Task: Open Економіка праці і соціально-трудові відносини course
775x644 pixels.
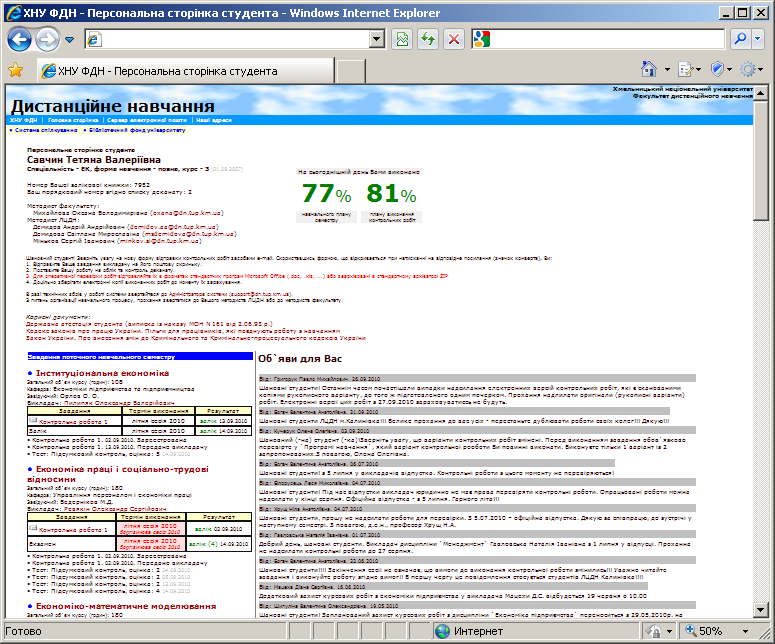Action: pyautogui.click(x=118, y=474)
